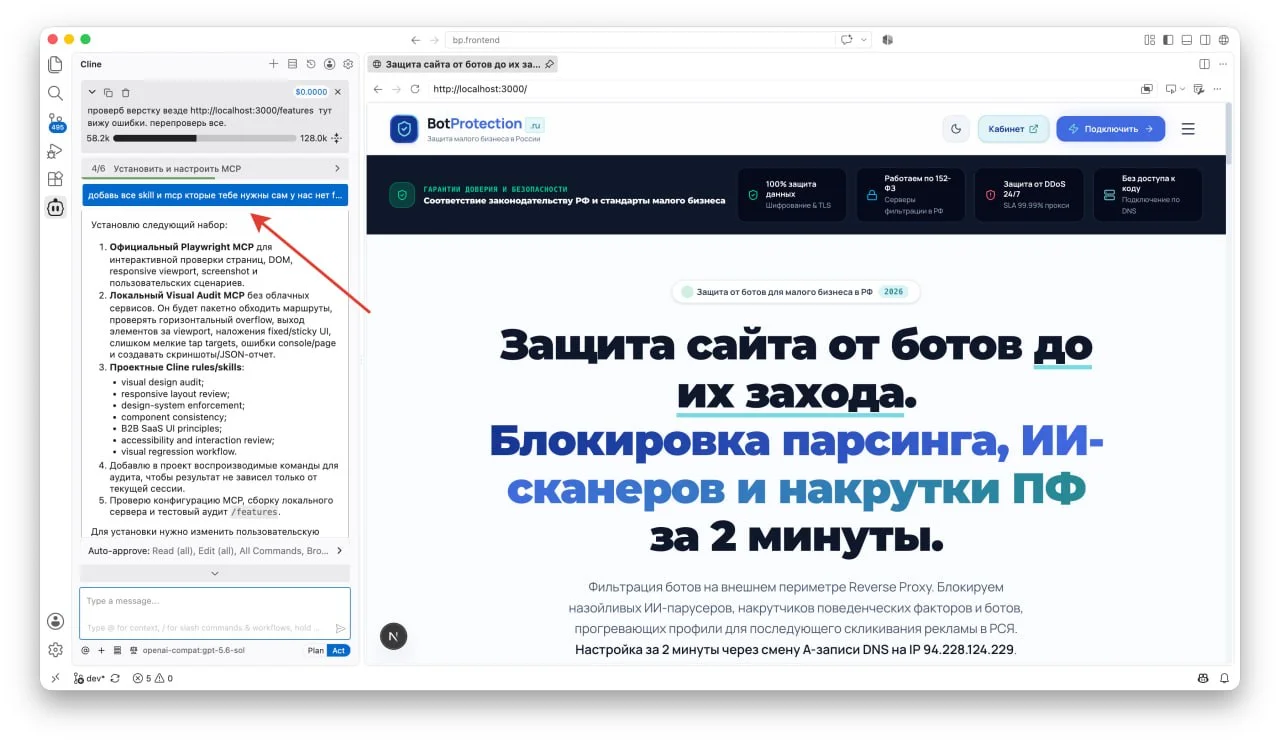Click the $0.0000 cost badge

pyautogui.click(x=311, y=92)
